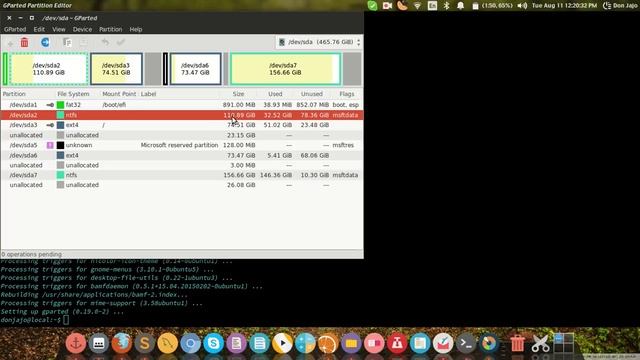This screenshot has height=360, width=640.
Task: Select the 23.15 GiB unallocated row
Action: (x=182, y=135)
